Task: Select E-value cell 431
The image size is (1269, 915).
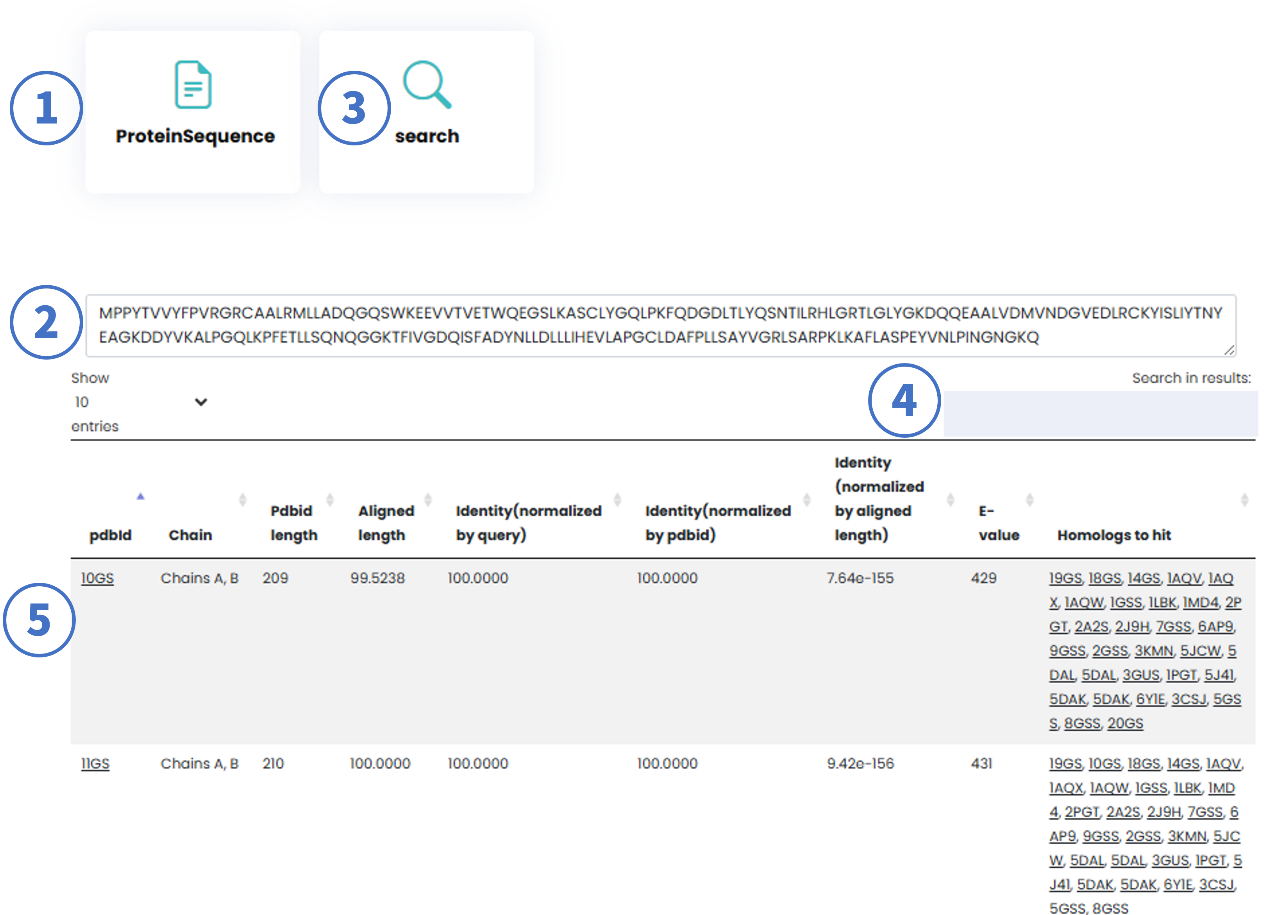Action: tap(981, 764)
